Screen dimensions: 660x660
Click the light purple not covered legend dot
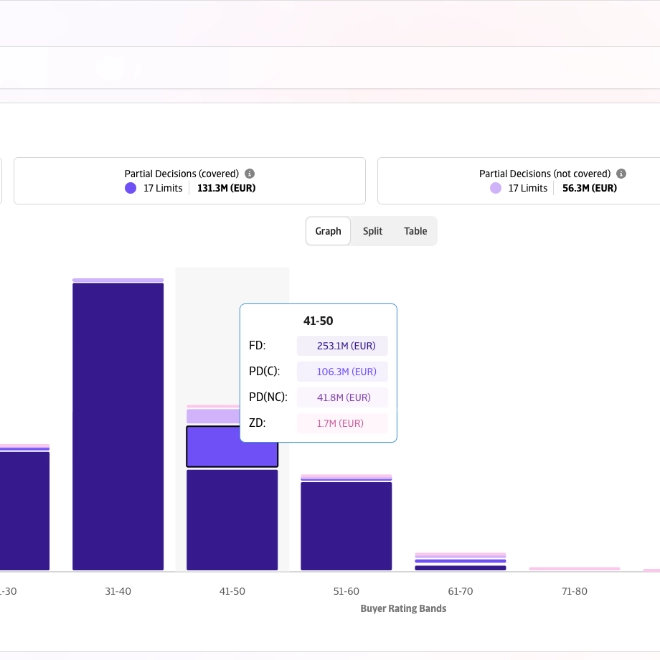click(495, 188)
